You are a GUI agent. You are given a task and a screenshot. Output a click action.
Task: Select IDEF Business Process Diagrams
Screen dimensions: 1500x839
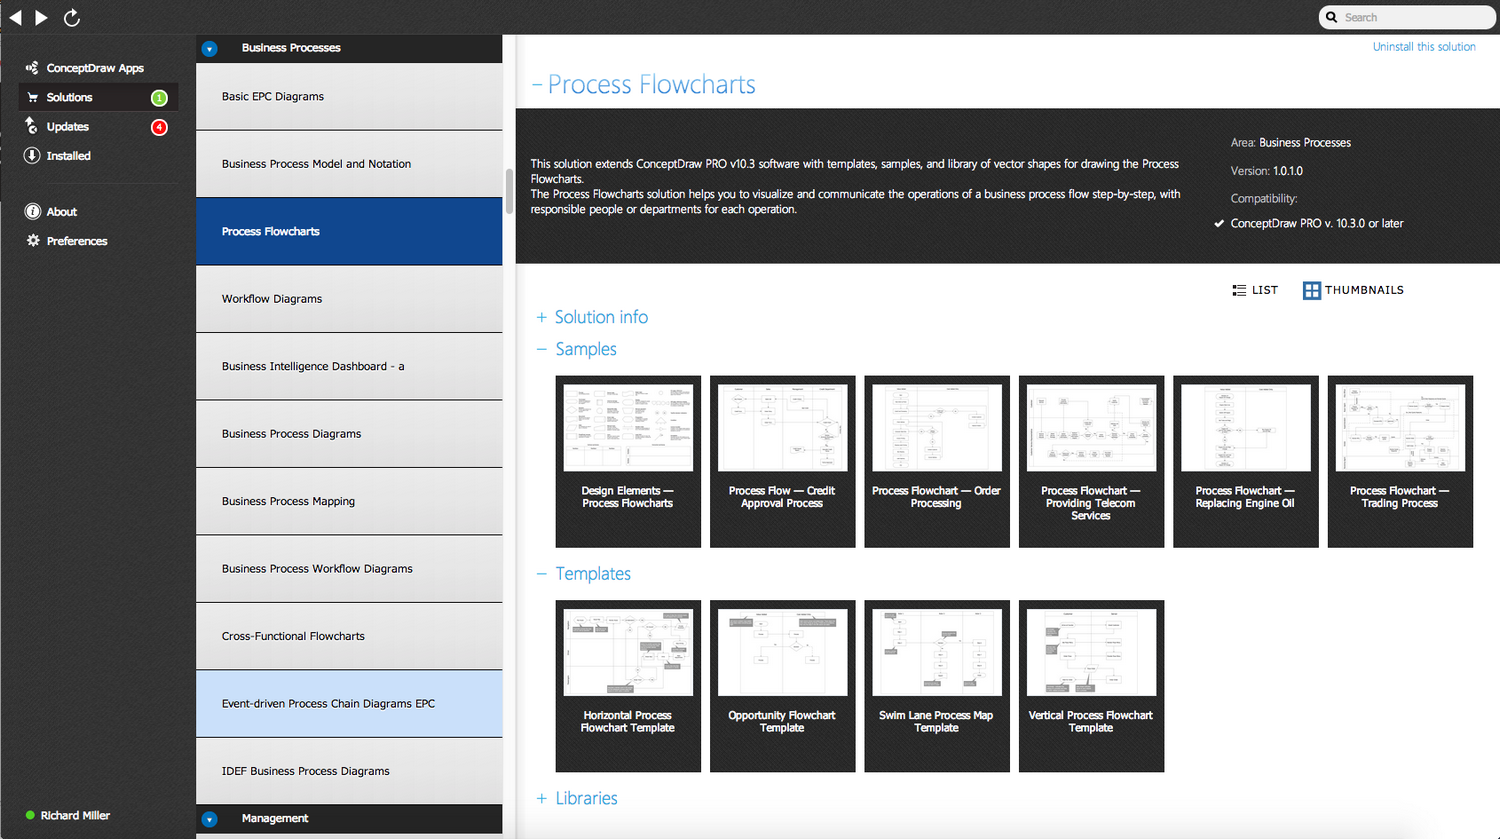click(x=349, y=771)
